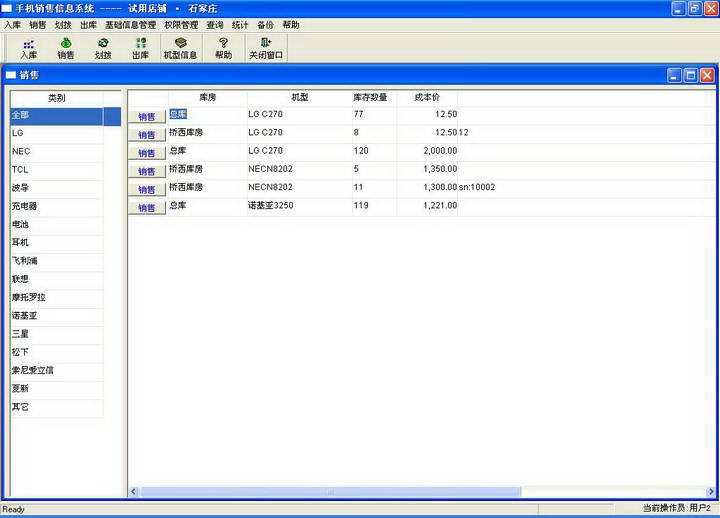The width and height of the screenshot is (720, 518).
Task: Click the note cell sn:10002
Action: (x=477, y=187)
